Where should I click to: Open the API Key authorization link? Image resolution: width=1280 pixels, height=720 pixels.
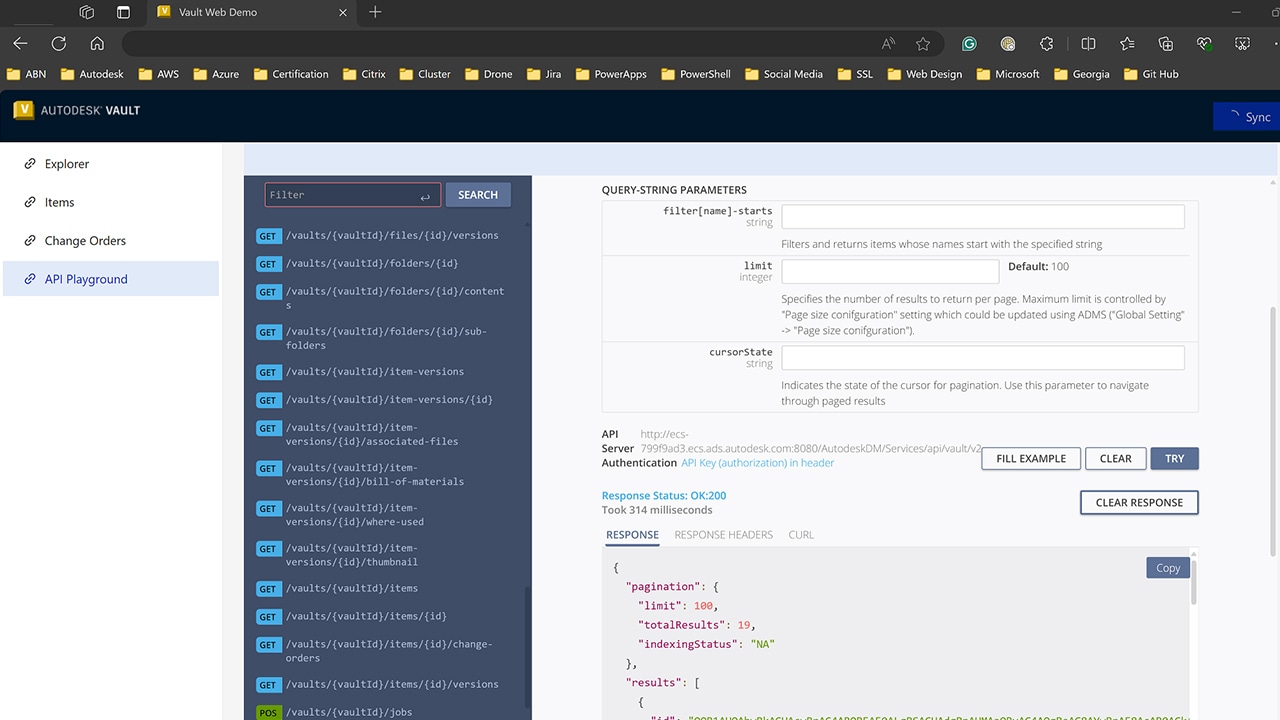pyautogui.click(x=757, y=463)
